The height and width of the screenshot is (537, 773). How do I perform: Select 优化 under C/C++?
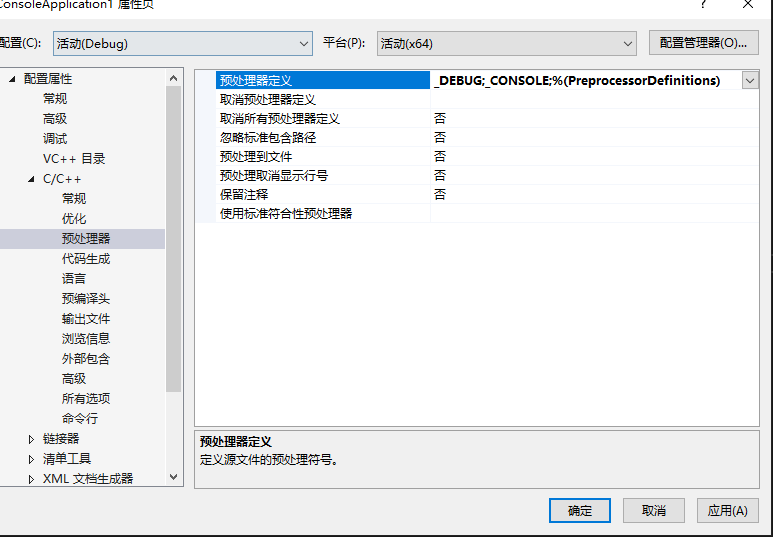pyautogui.click(x=74, y=218)
